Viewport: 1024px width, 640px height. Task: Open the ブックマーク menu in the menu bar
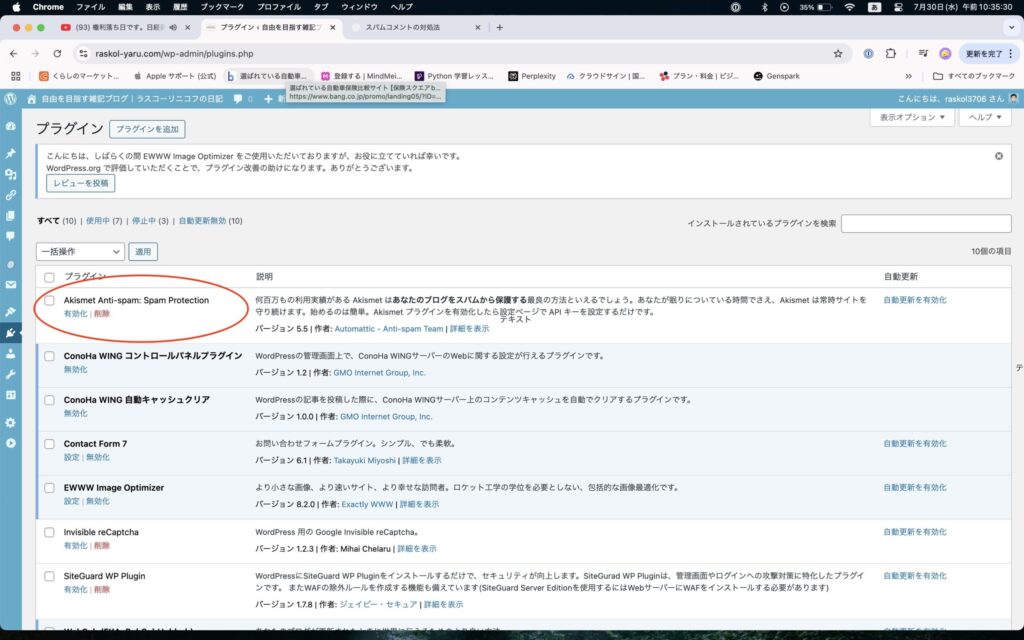coord(222,7)
